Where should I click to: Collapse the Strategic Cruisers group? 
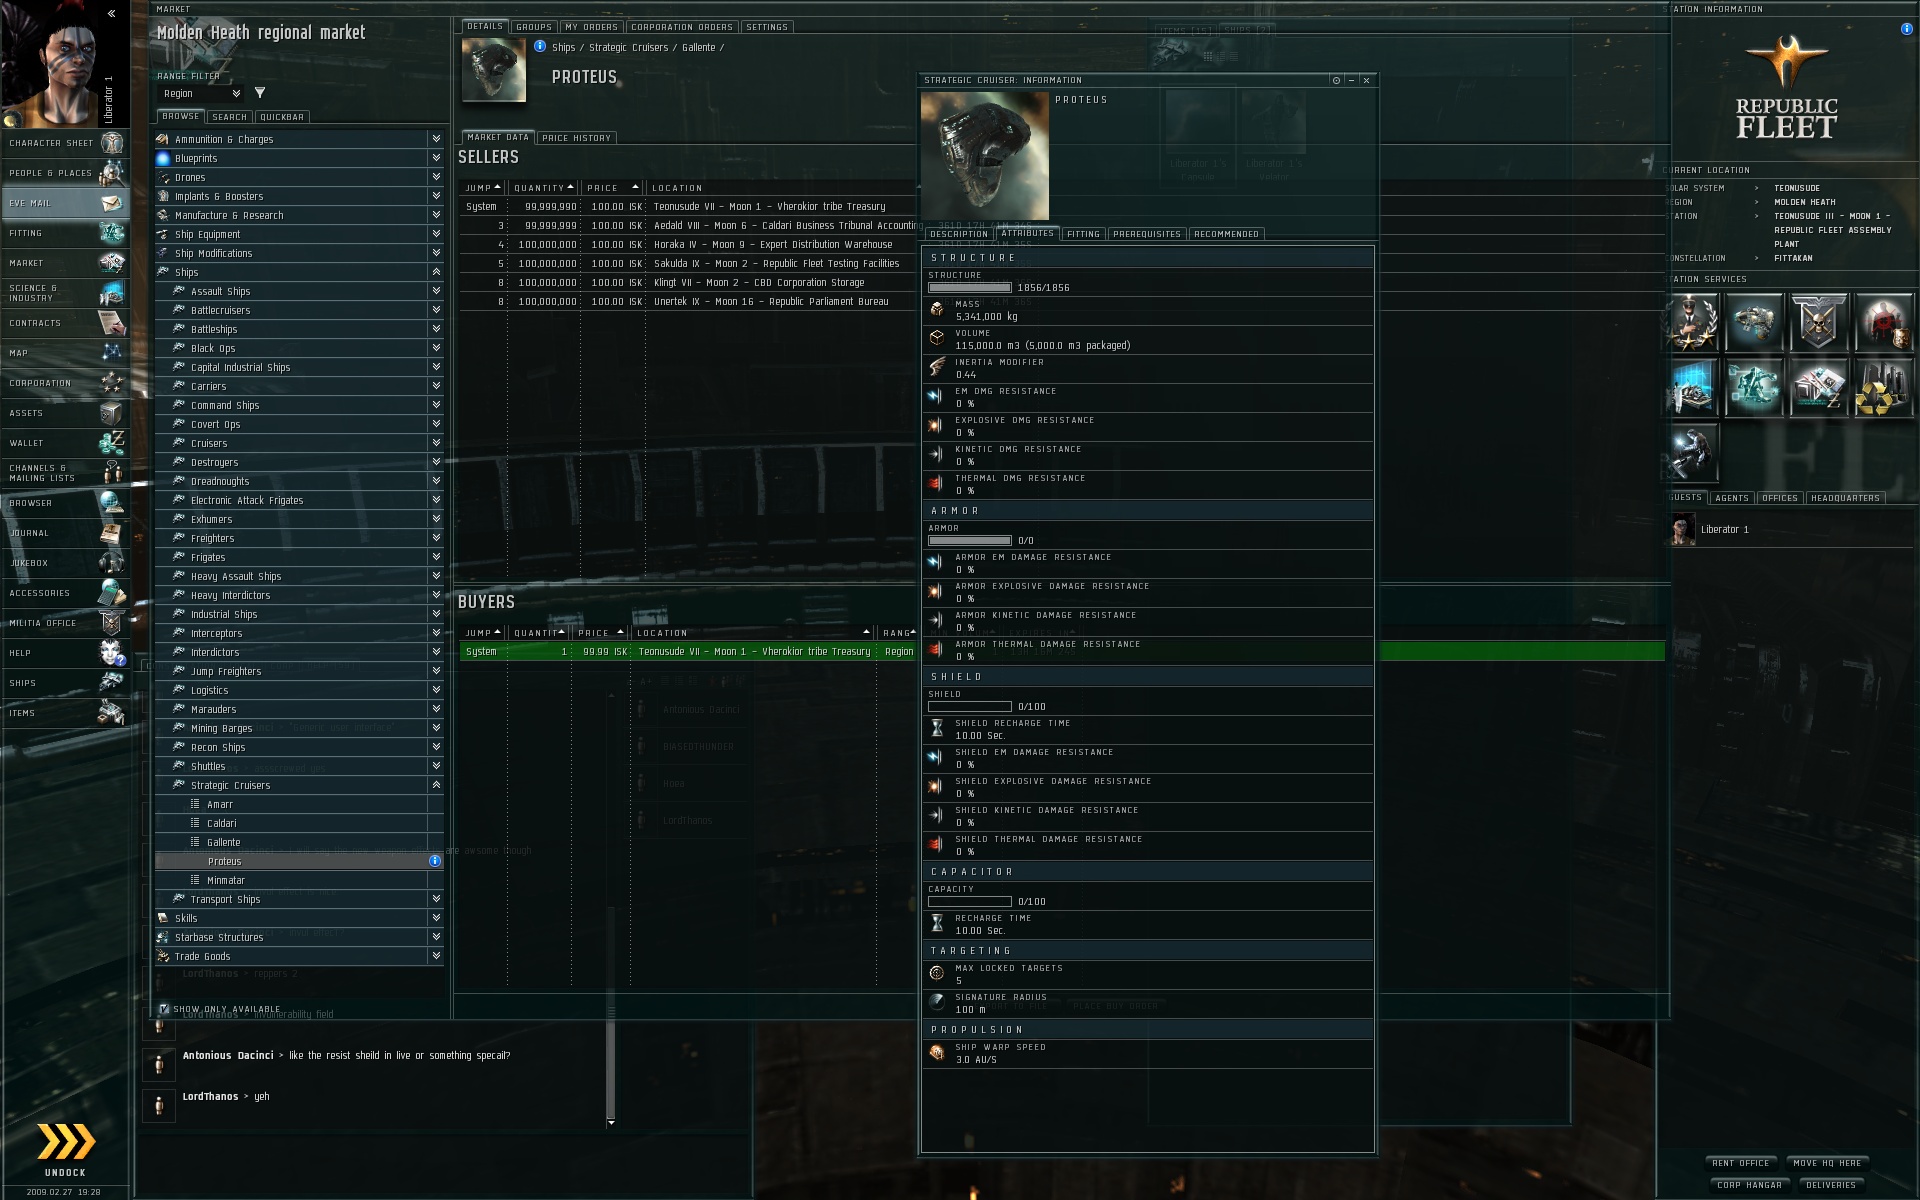[436, 785]
